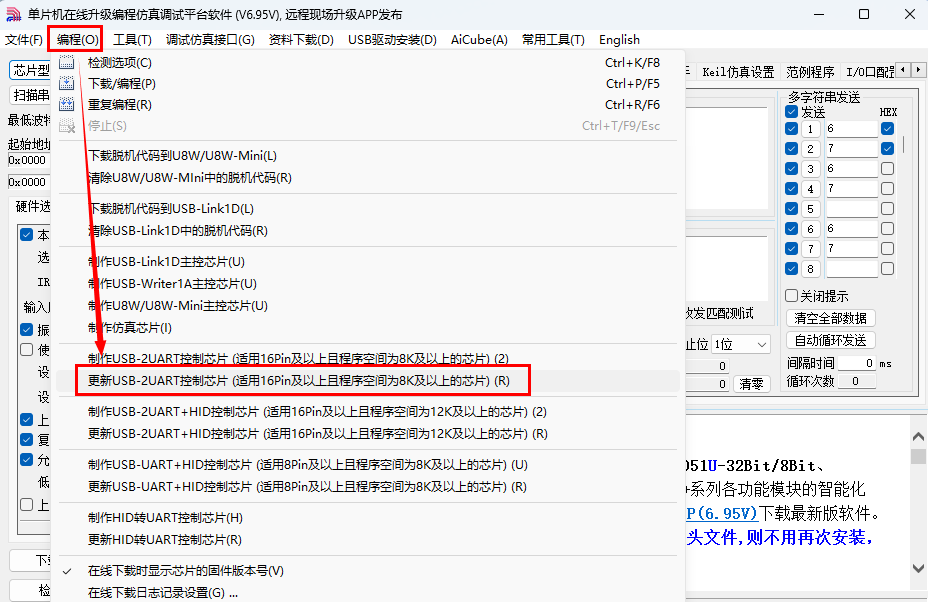The image size is (928, 602).
Task: Open the 编程(O) menu
Action: [x=78, y=40]
